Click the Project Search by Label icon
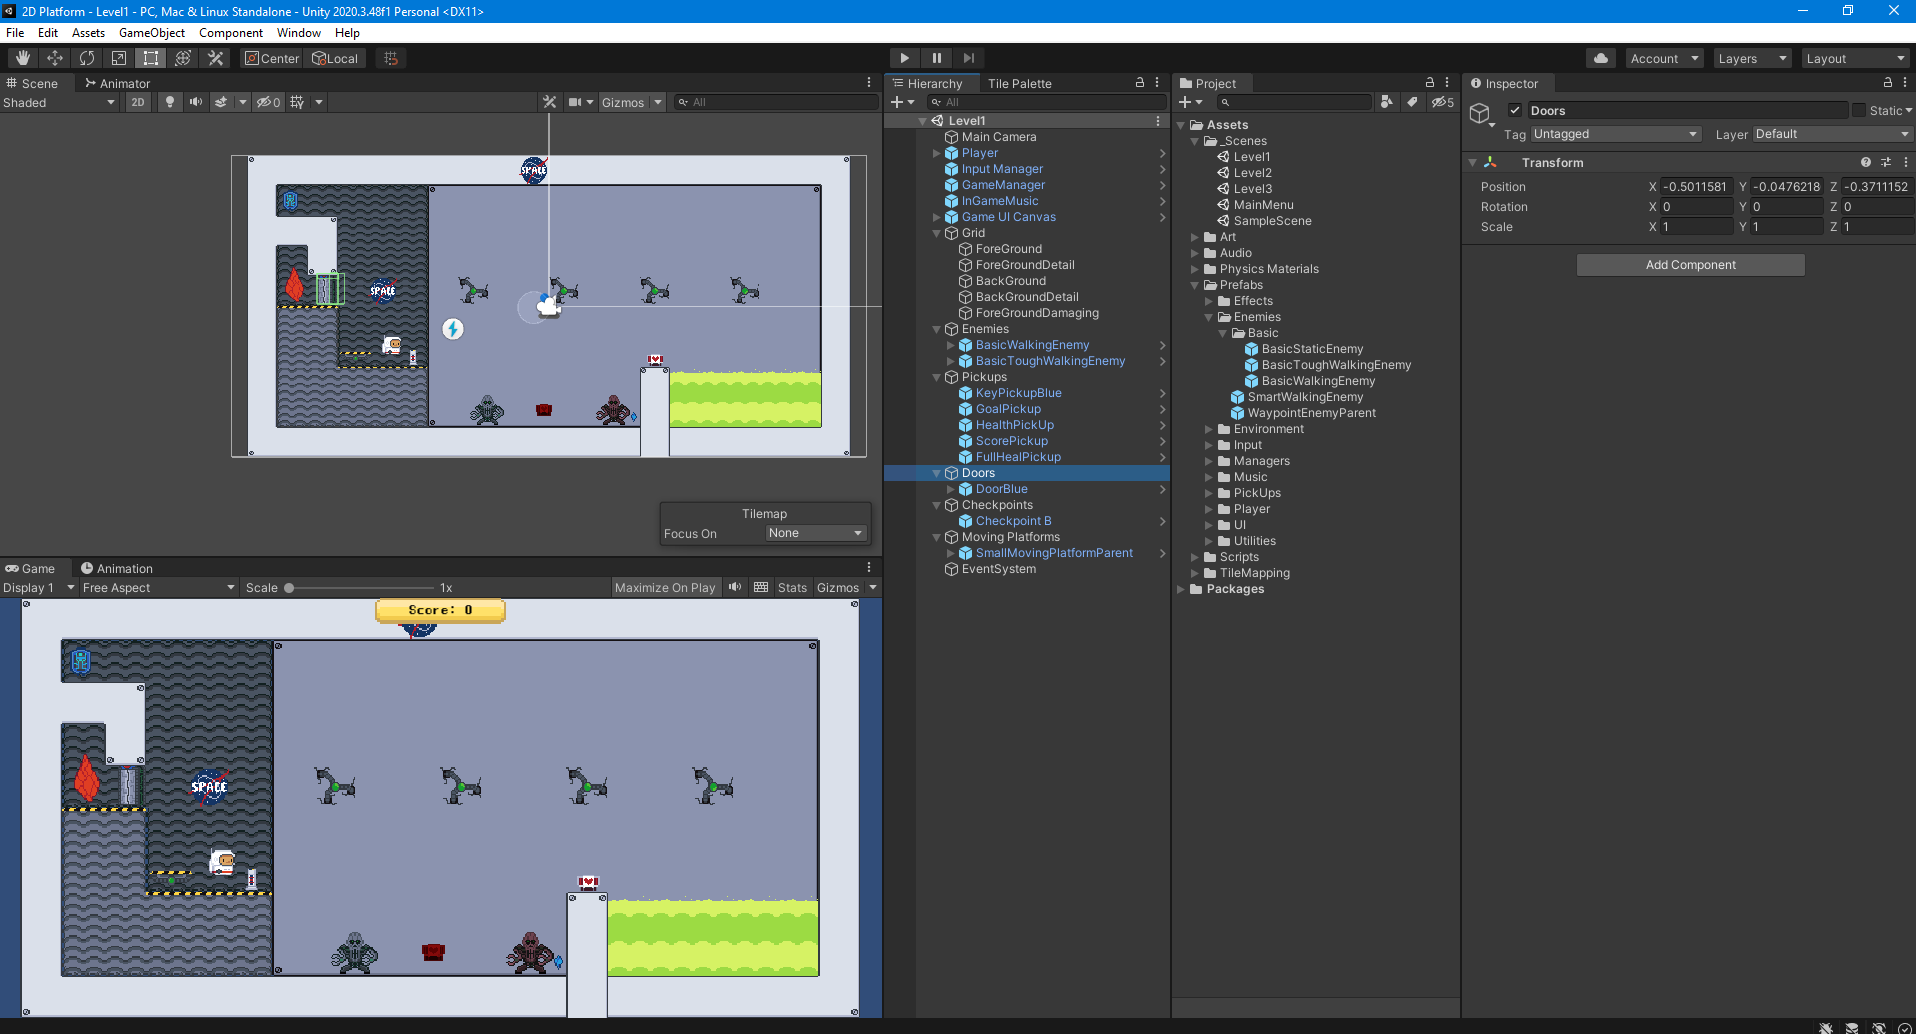This screenshot has width=1916, height=1034. (x=1412, y=102)
